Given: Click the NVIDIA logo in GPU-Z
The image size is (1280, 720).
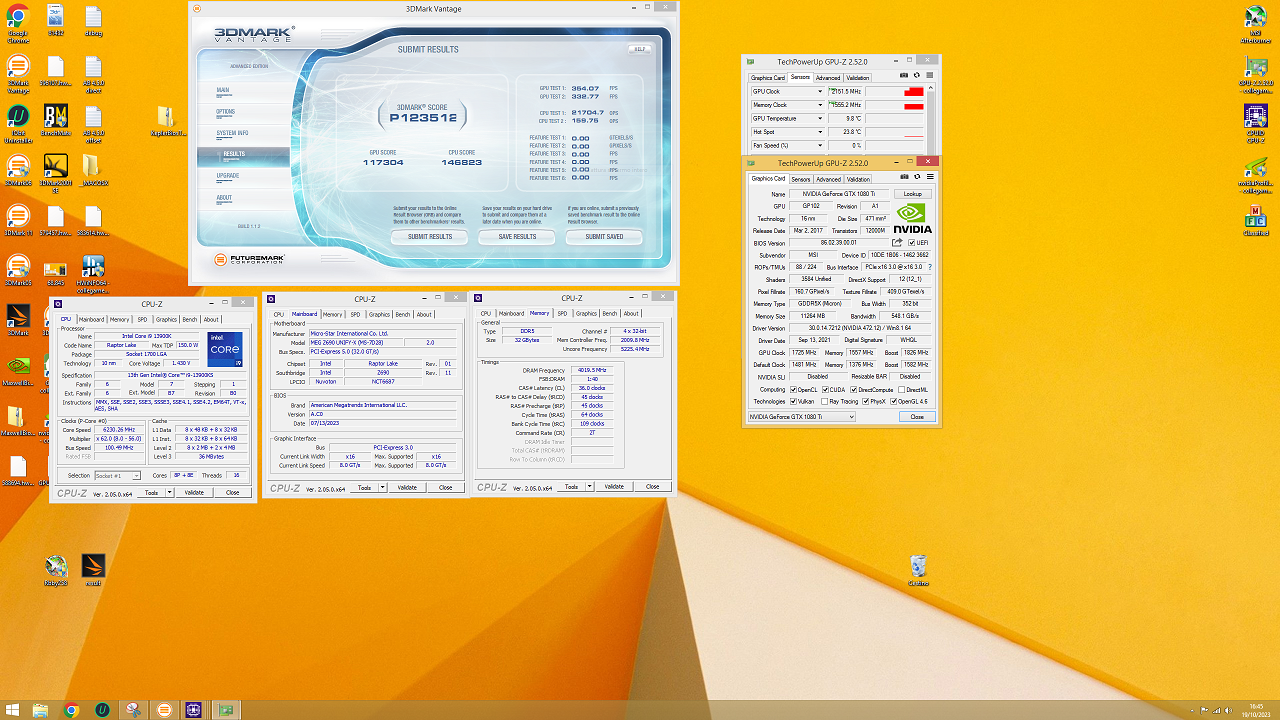Looking at the screenshot, I should tap(912, 218).
